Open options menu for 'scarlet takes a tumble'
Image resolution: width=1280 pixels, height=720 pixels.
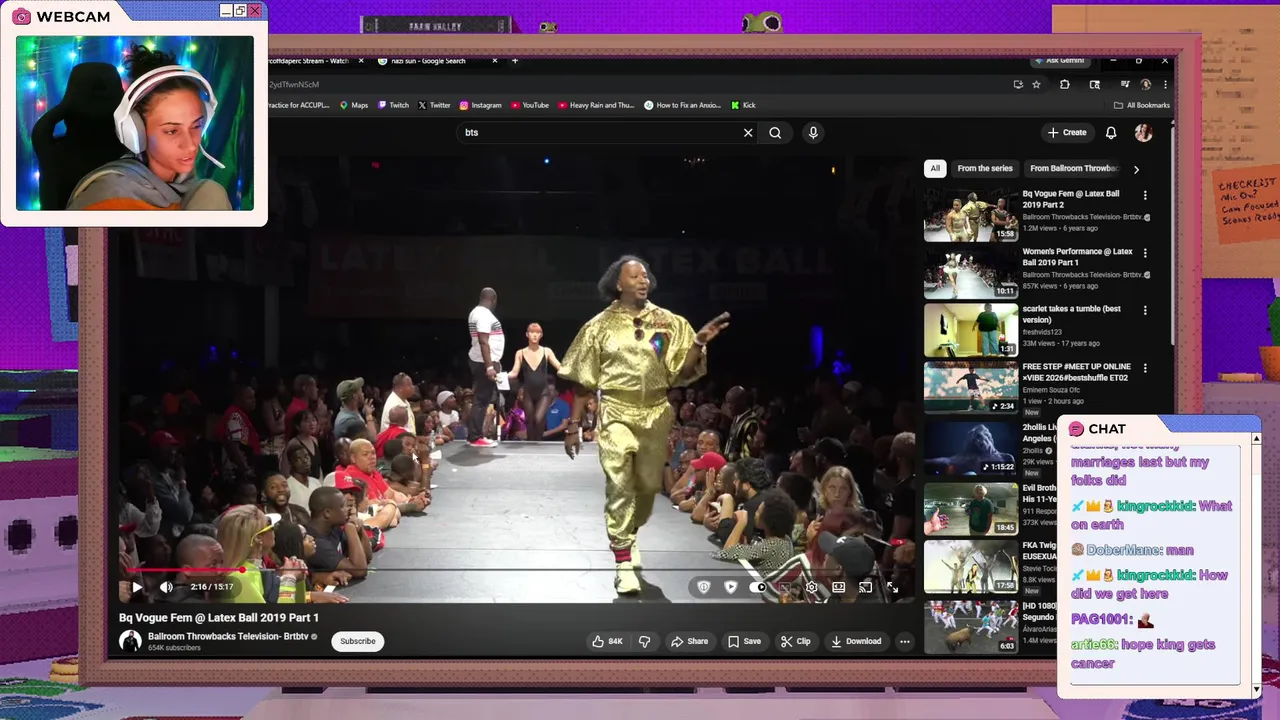[1145, 310]
